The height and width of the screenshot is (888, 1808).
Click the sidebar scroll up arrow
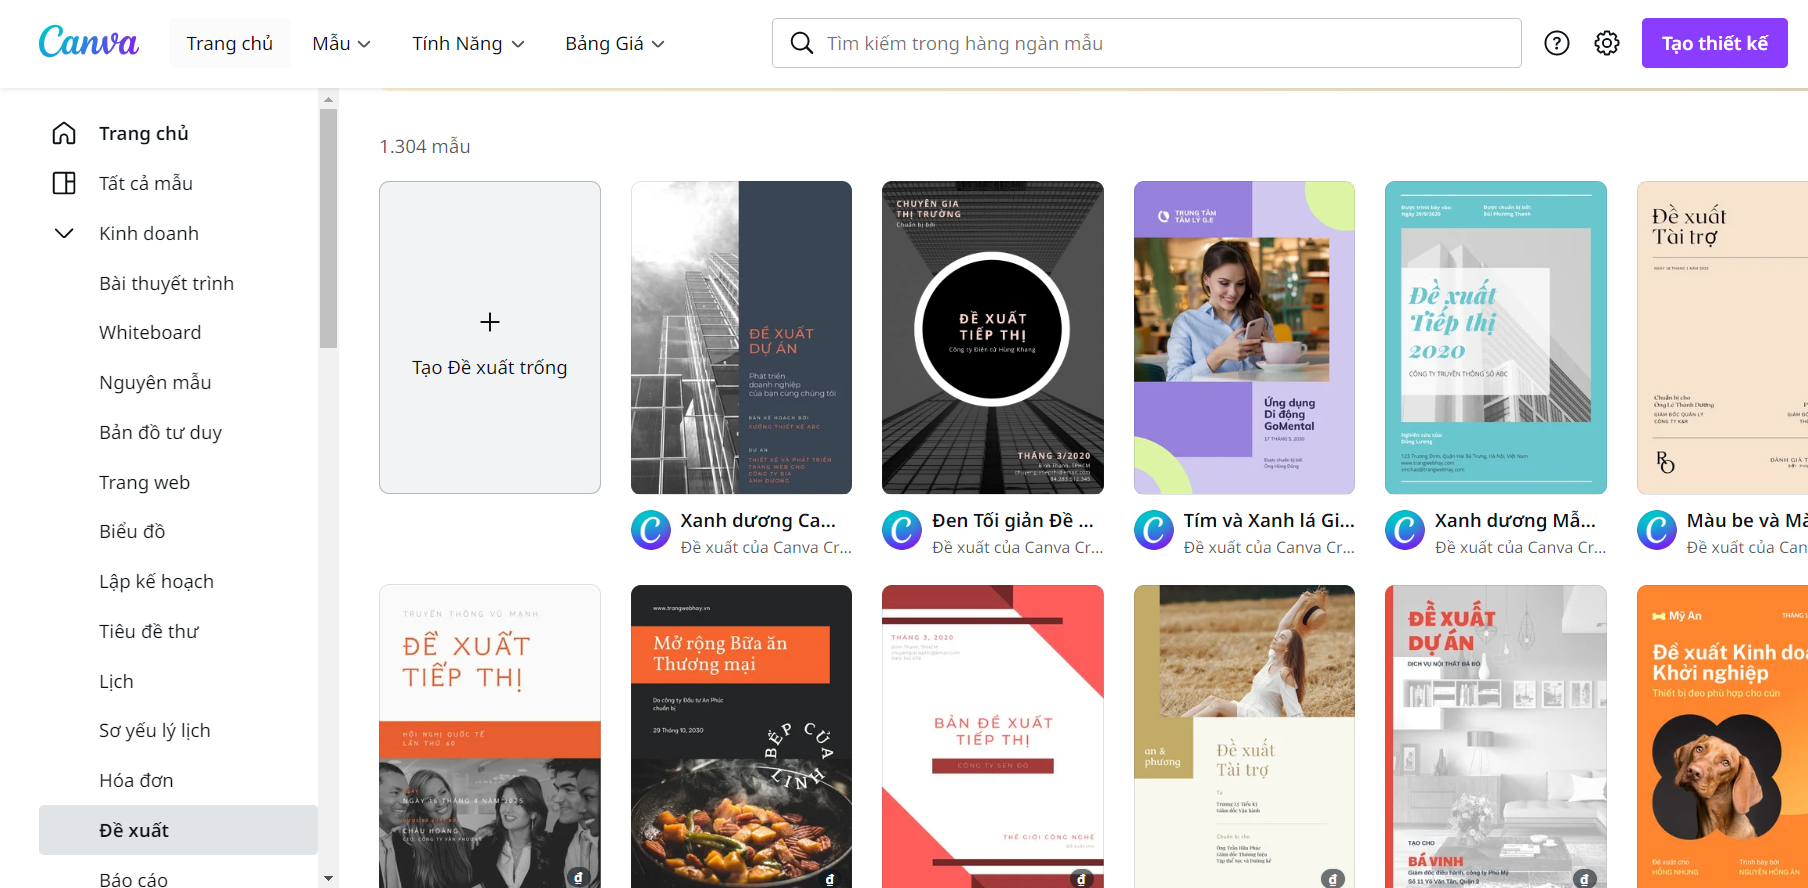click(x=328, y=99)
